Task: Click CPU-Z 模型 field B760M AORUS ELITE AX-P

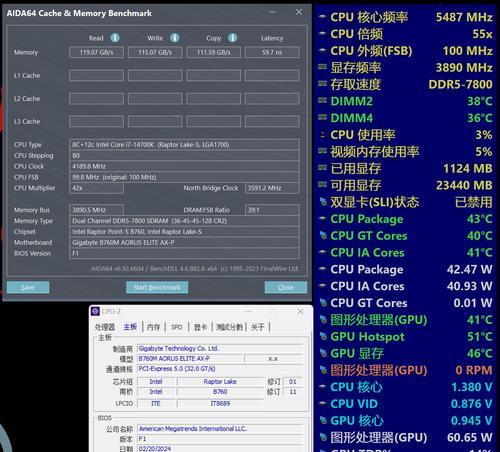Action: (x=190, y=359)
